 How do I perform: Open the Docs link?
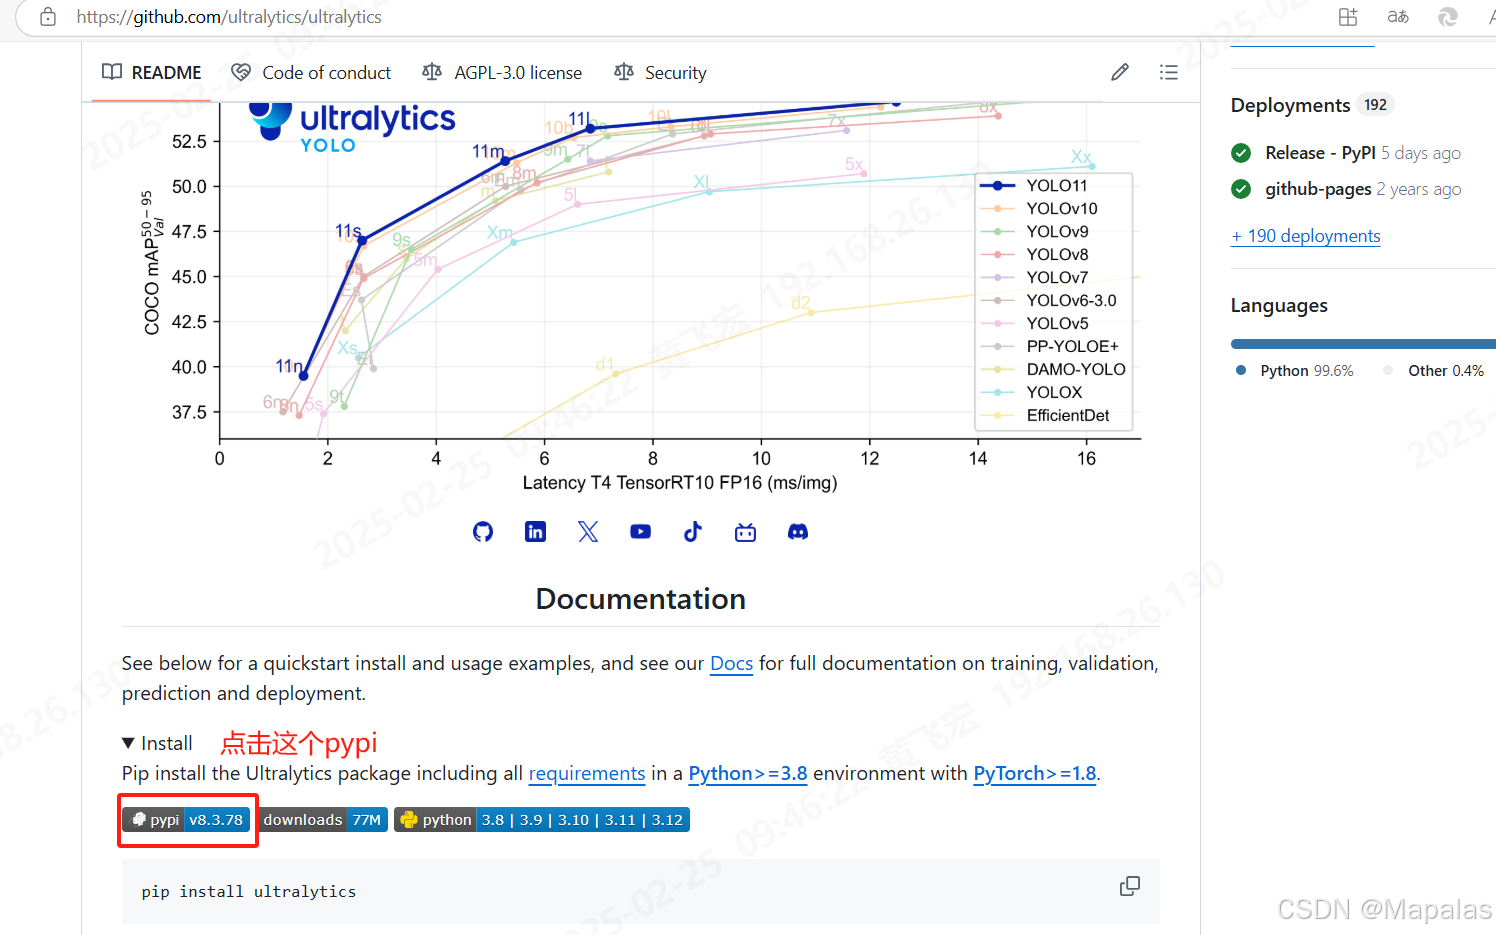click(x=731, y=663)
